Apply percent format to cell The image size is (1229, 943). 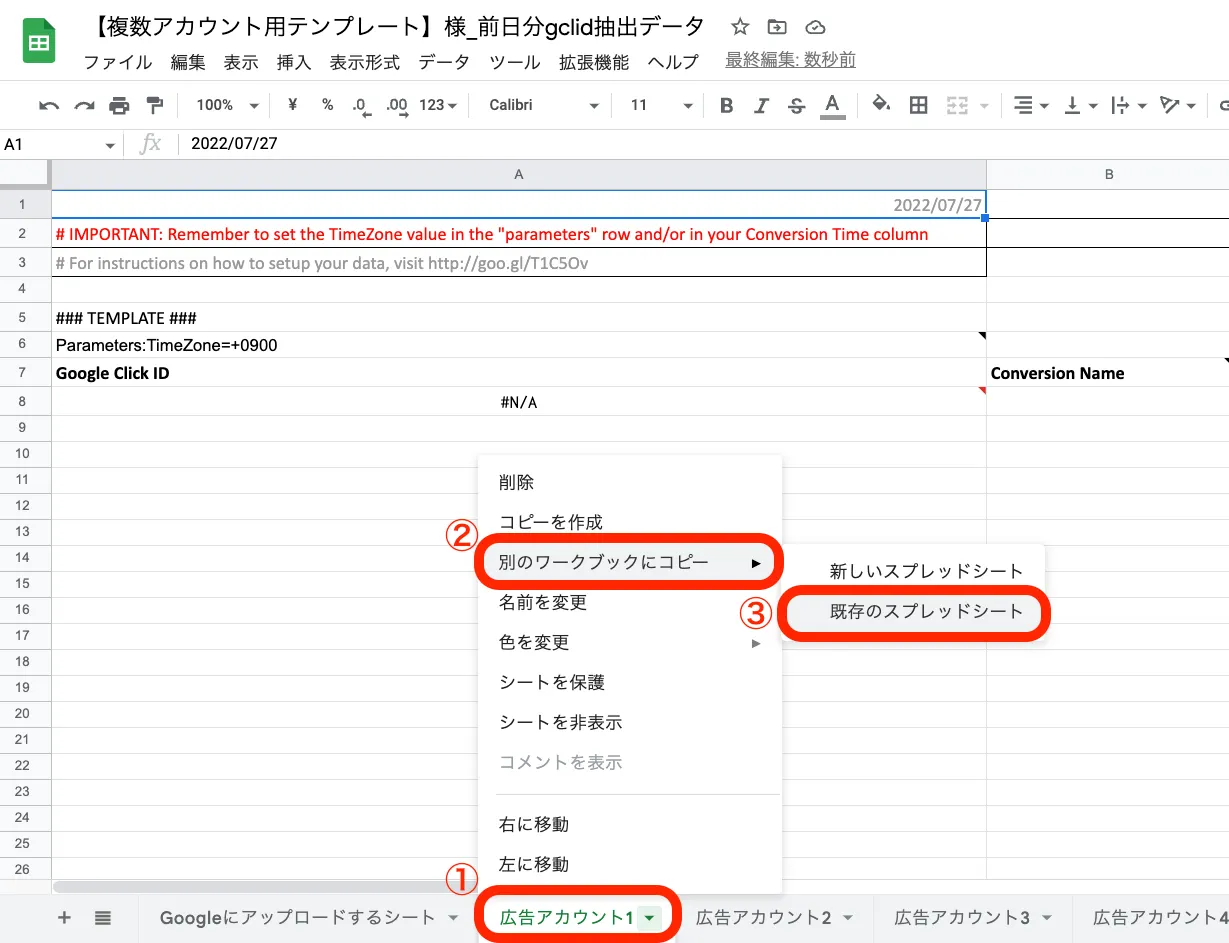point(327,105)
